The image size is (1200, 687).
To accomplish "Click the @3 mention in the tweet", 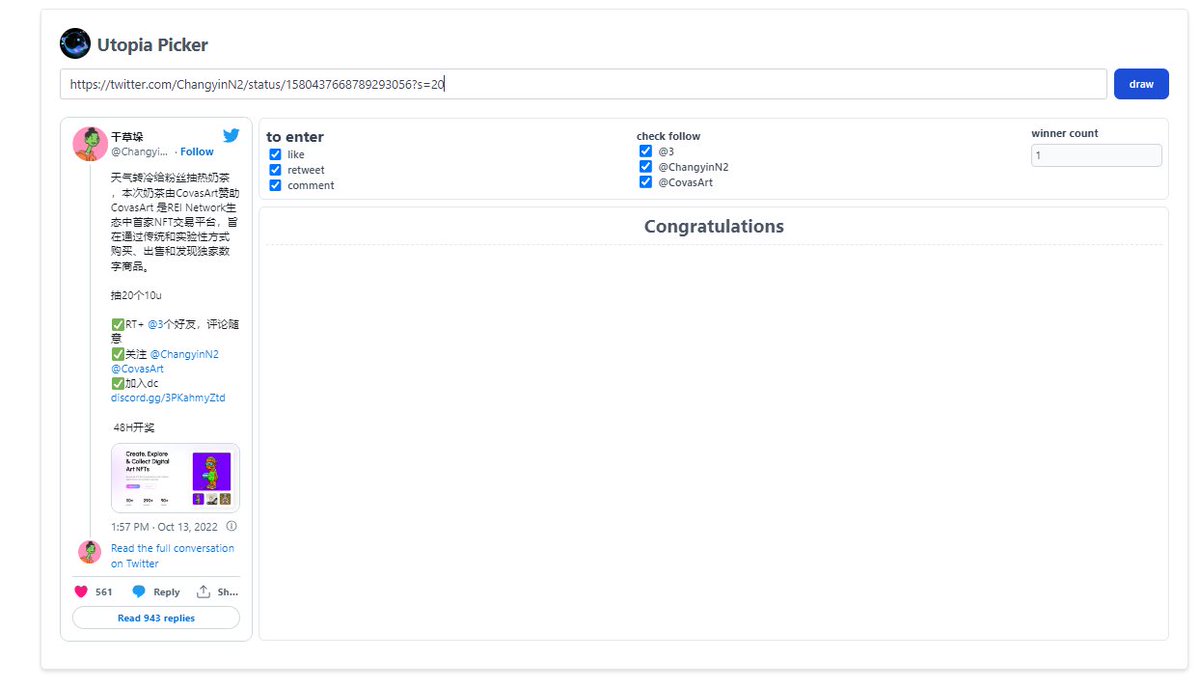I will 155,325.
